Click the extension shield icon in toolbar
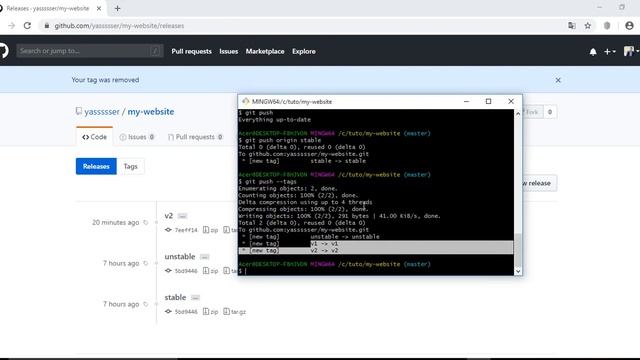 pos(607,26)
